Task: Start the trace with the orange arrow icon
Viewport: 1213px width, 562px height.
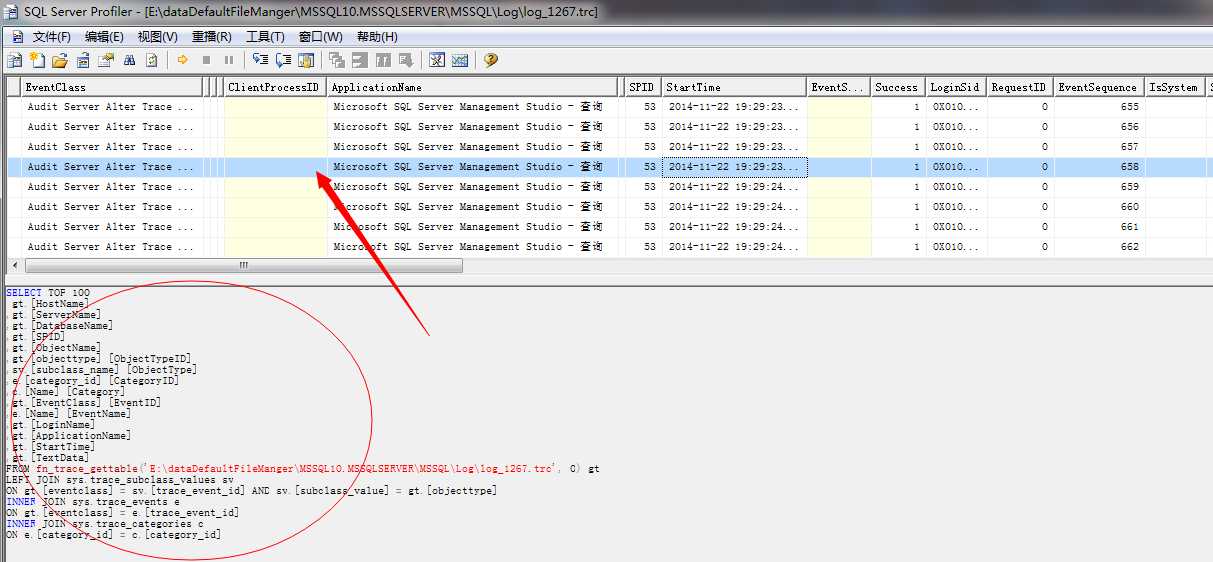Action: click(x=183, y=60)
